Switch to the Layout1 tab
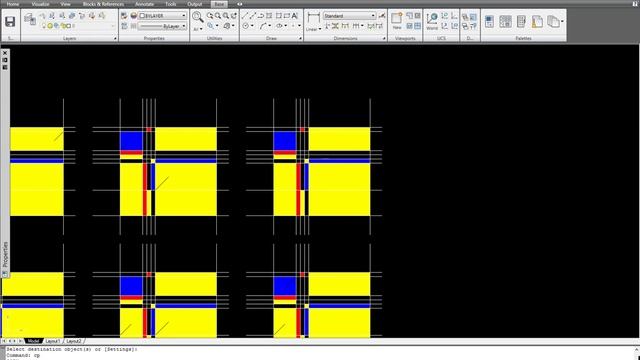 pyautogui.click(x=53, y=341)
